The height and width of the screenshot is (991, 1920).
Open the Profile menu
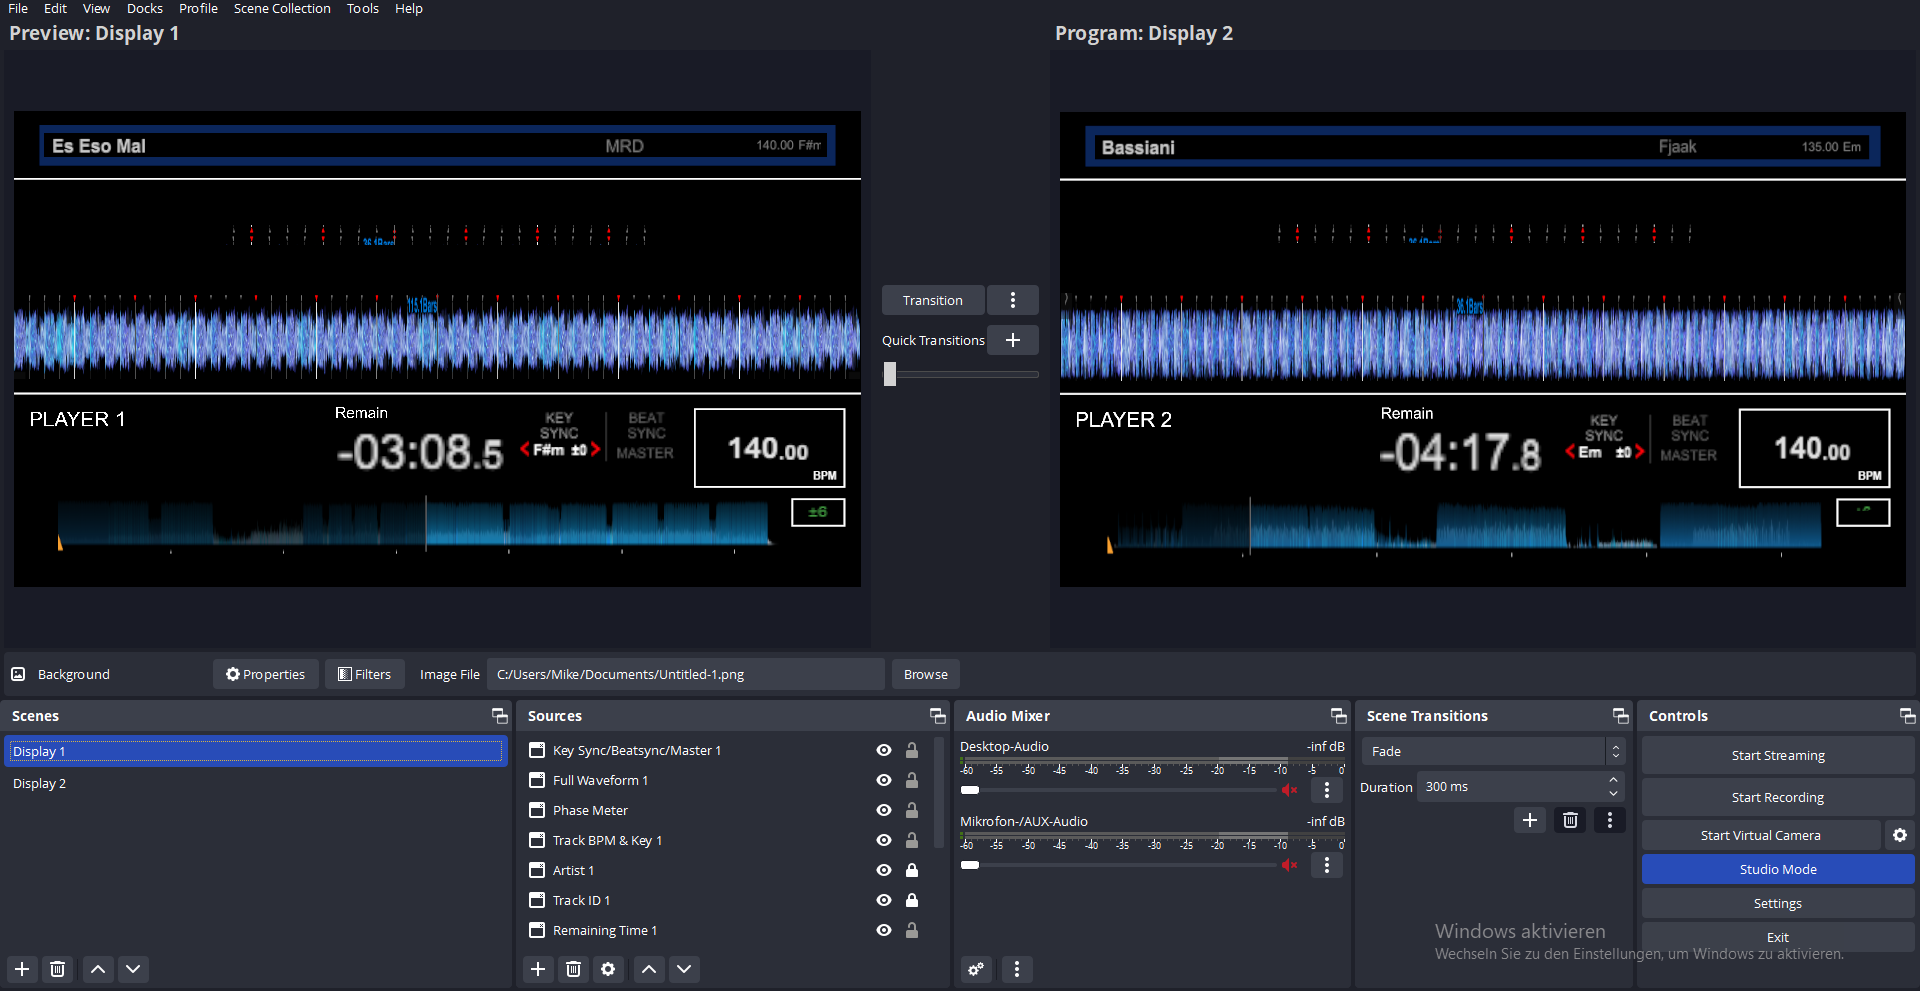(198, 8)
